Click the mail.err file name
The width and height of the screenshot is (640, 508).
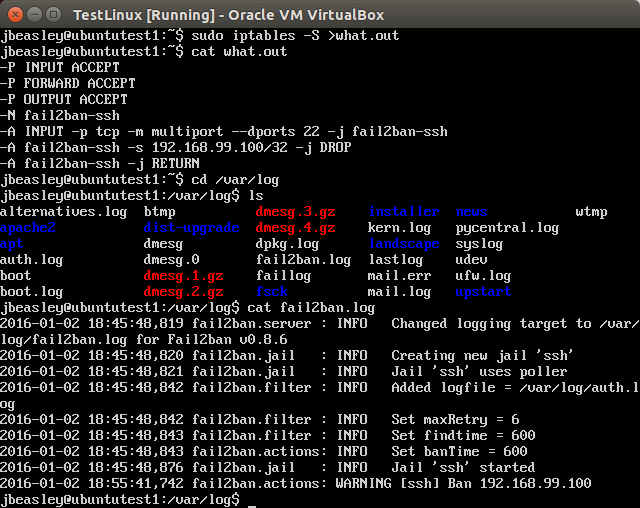(x=400, y=275)
